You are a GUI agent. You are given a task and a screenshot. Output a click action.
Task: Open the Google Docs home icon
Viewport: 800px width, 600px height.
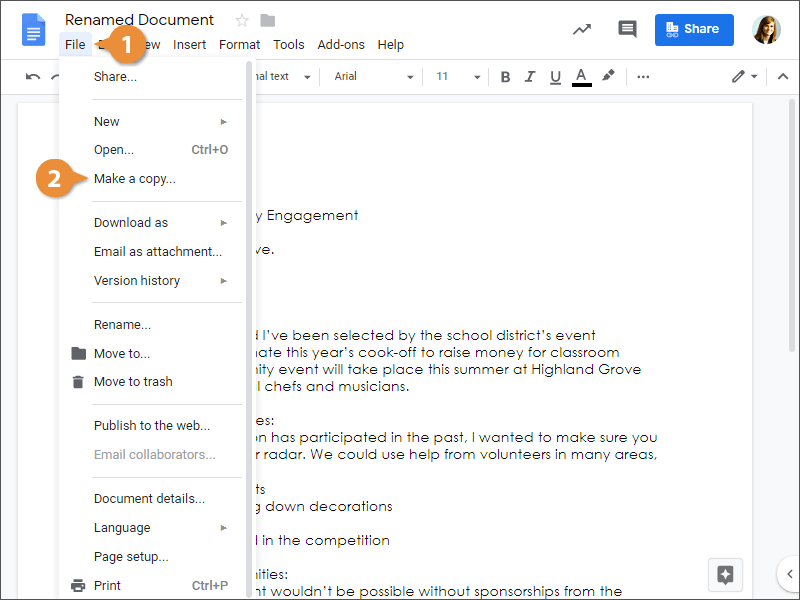33,30
